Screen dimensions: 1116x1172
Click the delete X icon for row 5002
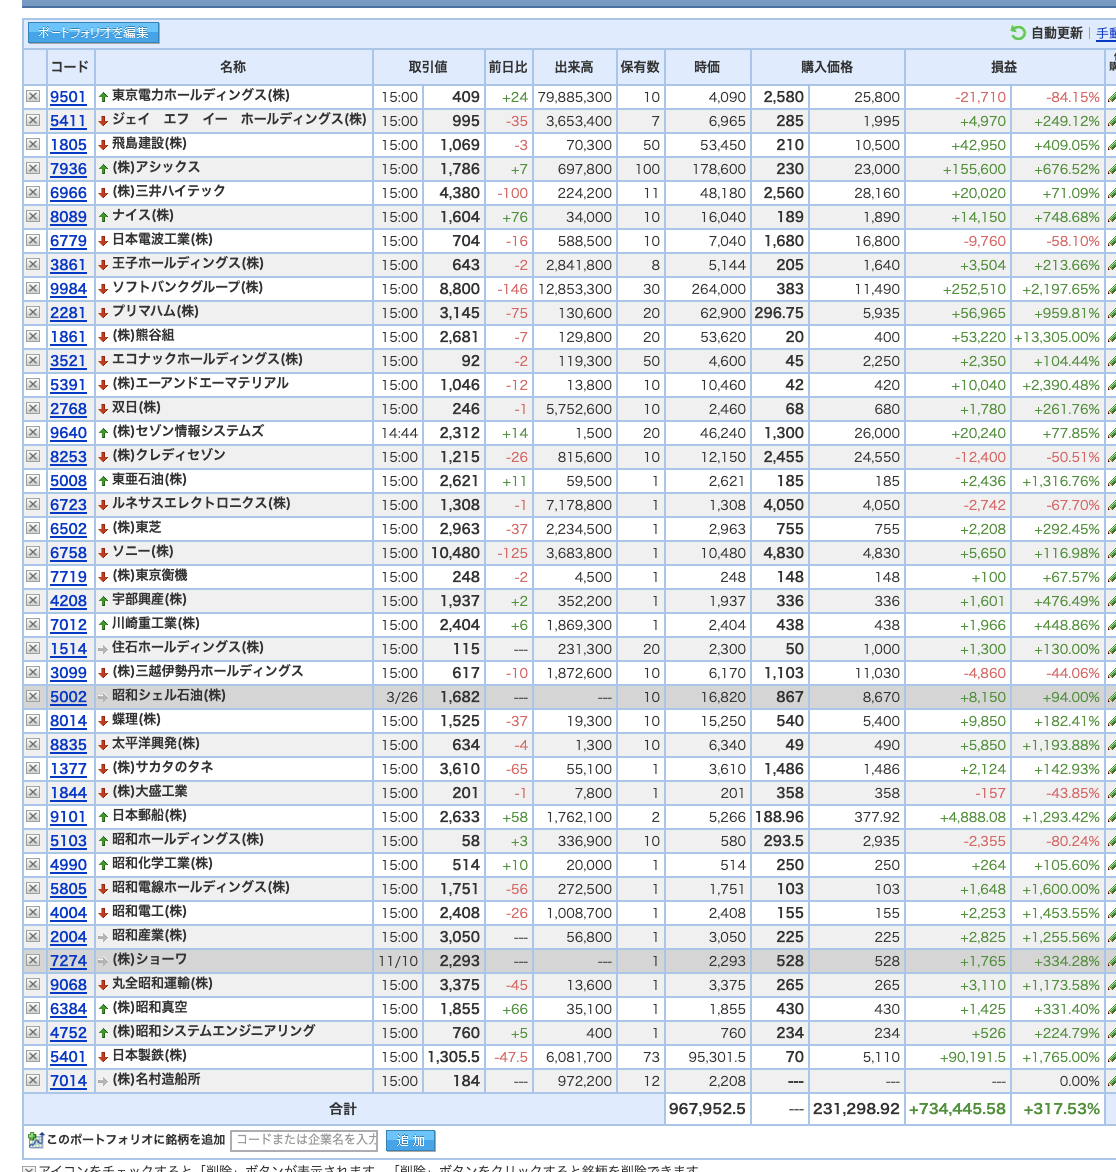click(33, 697)
